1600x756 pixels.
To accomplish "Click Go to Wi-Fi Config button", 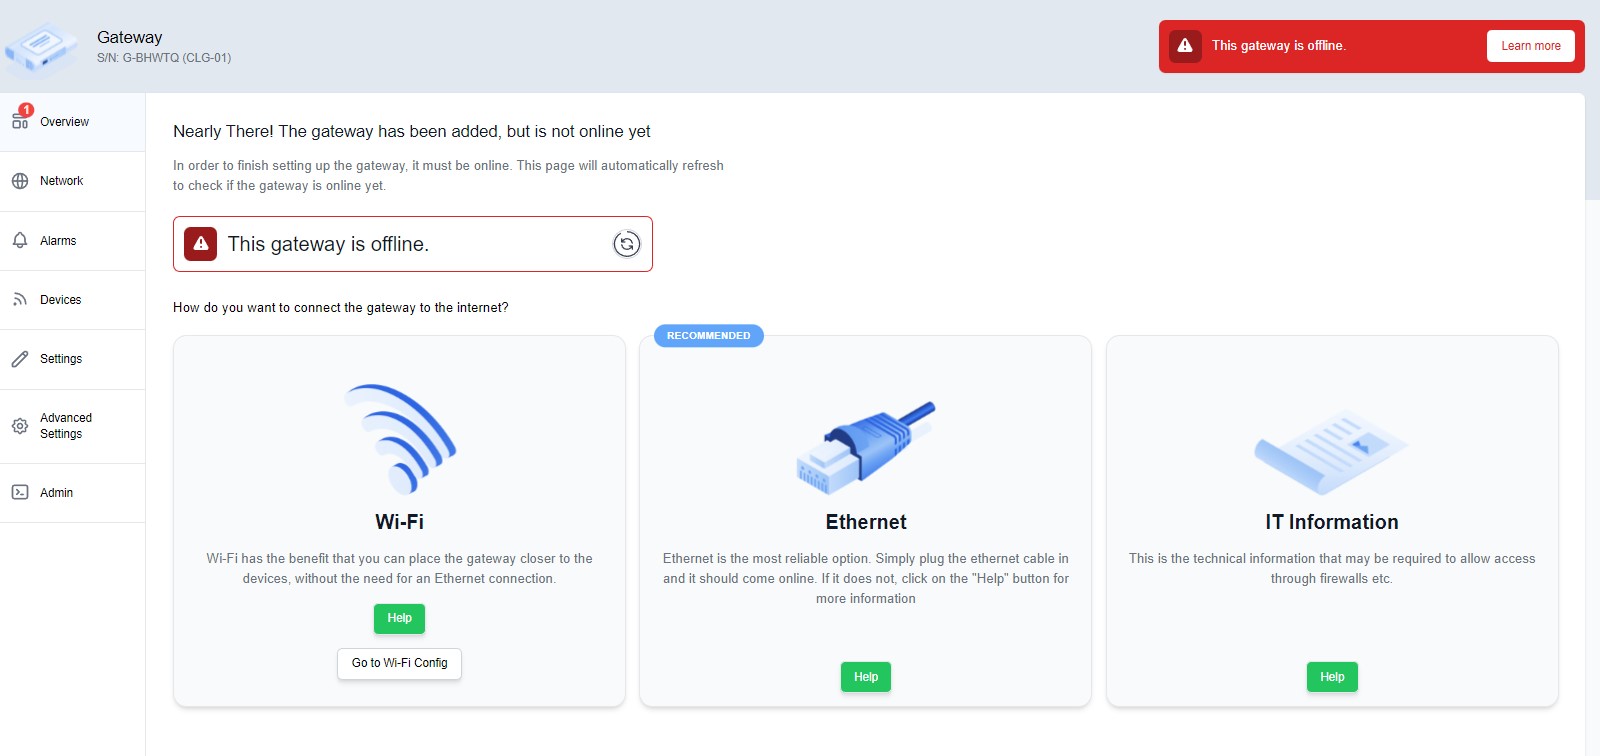I will pyautogui.click(x=399, y=663).
